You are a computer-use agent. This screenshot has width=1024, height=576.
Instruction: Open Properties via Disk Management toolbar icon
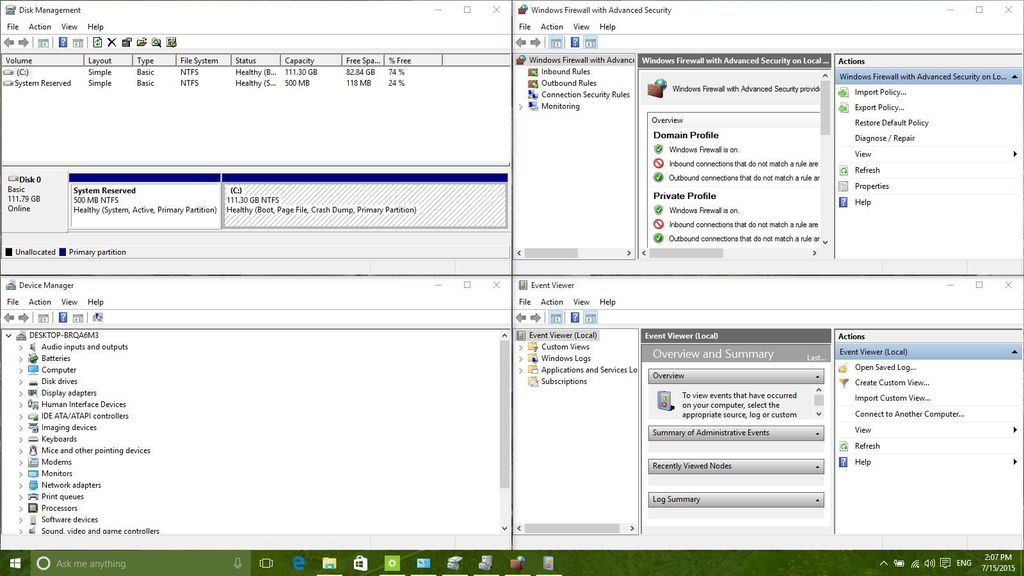(127, 42)
